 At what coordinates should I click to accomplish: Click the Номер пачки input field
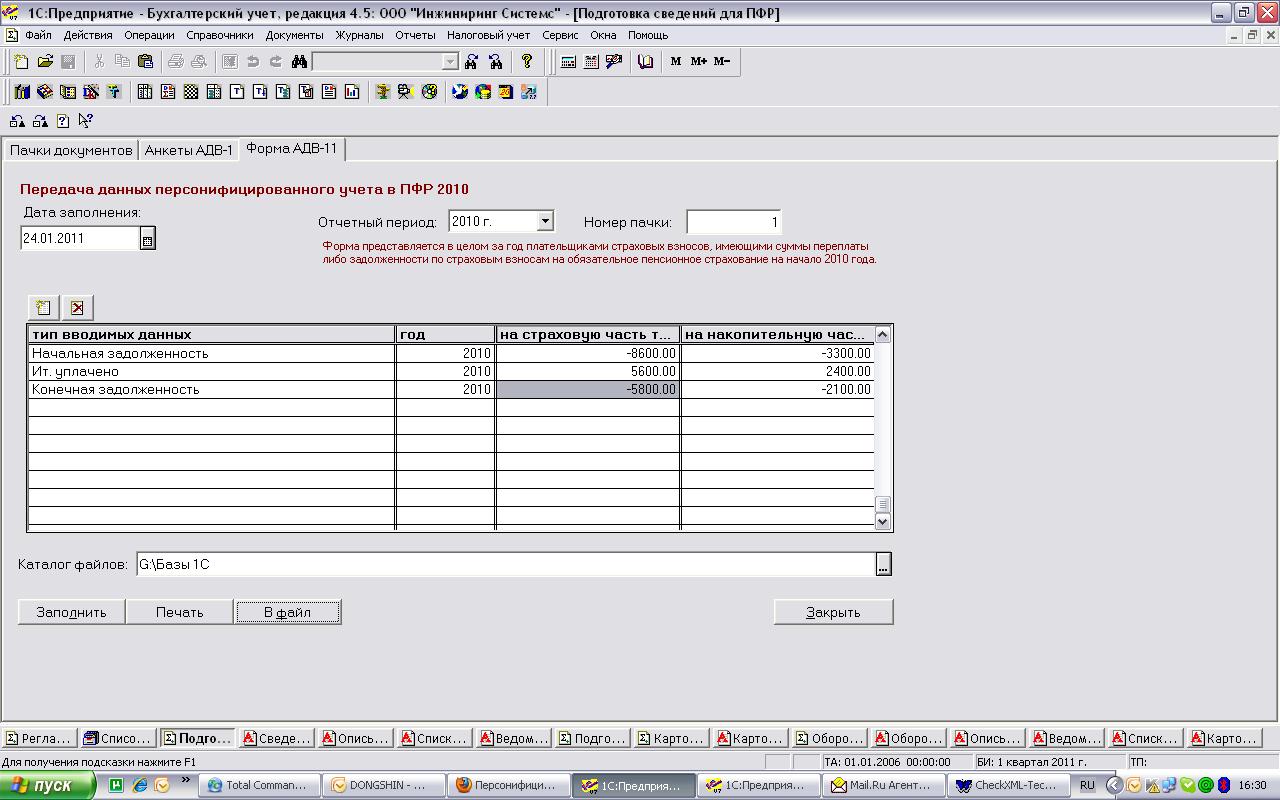click(733, 222)
